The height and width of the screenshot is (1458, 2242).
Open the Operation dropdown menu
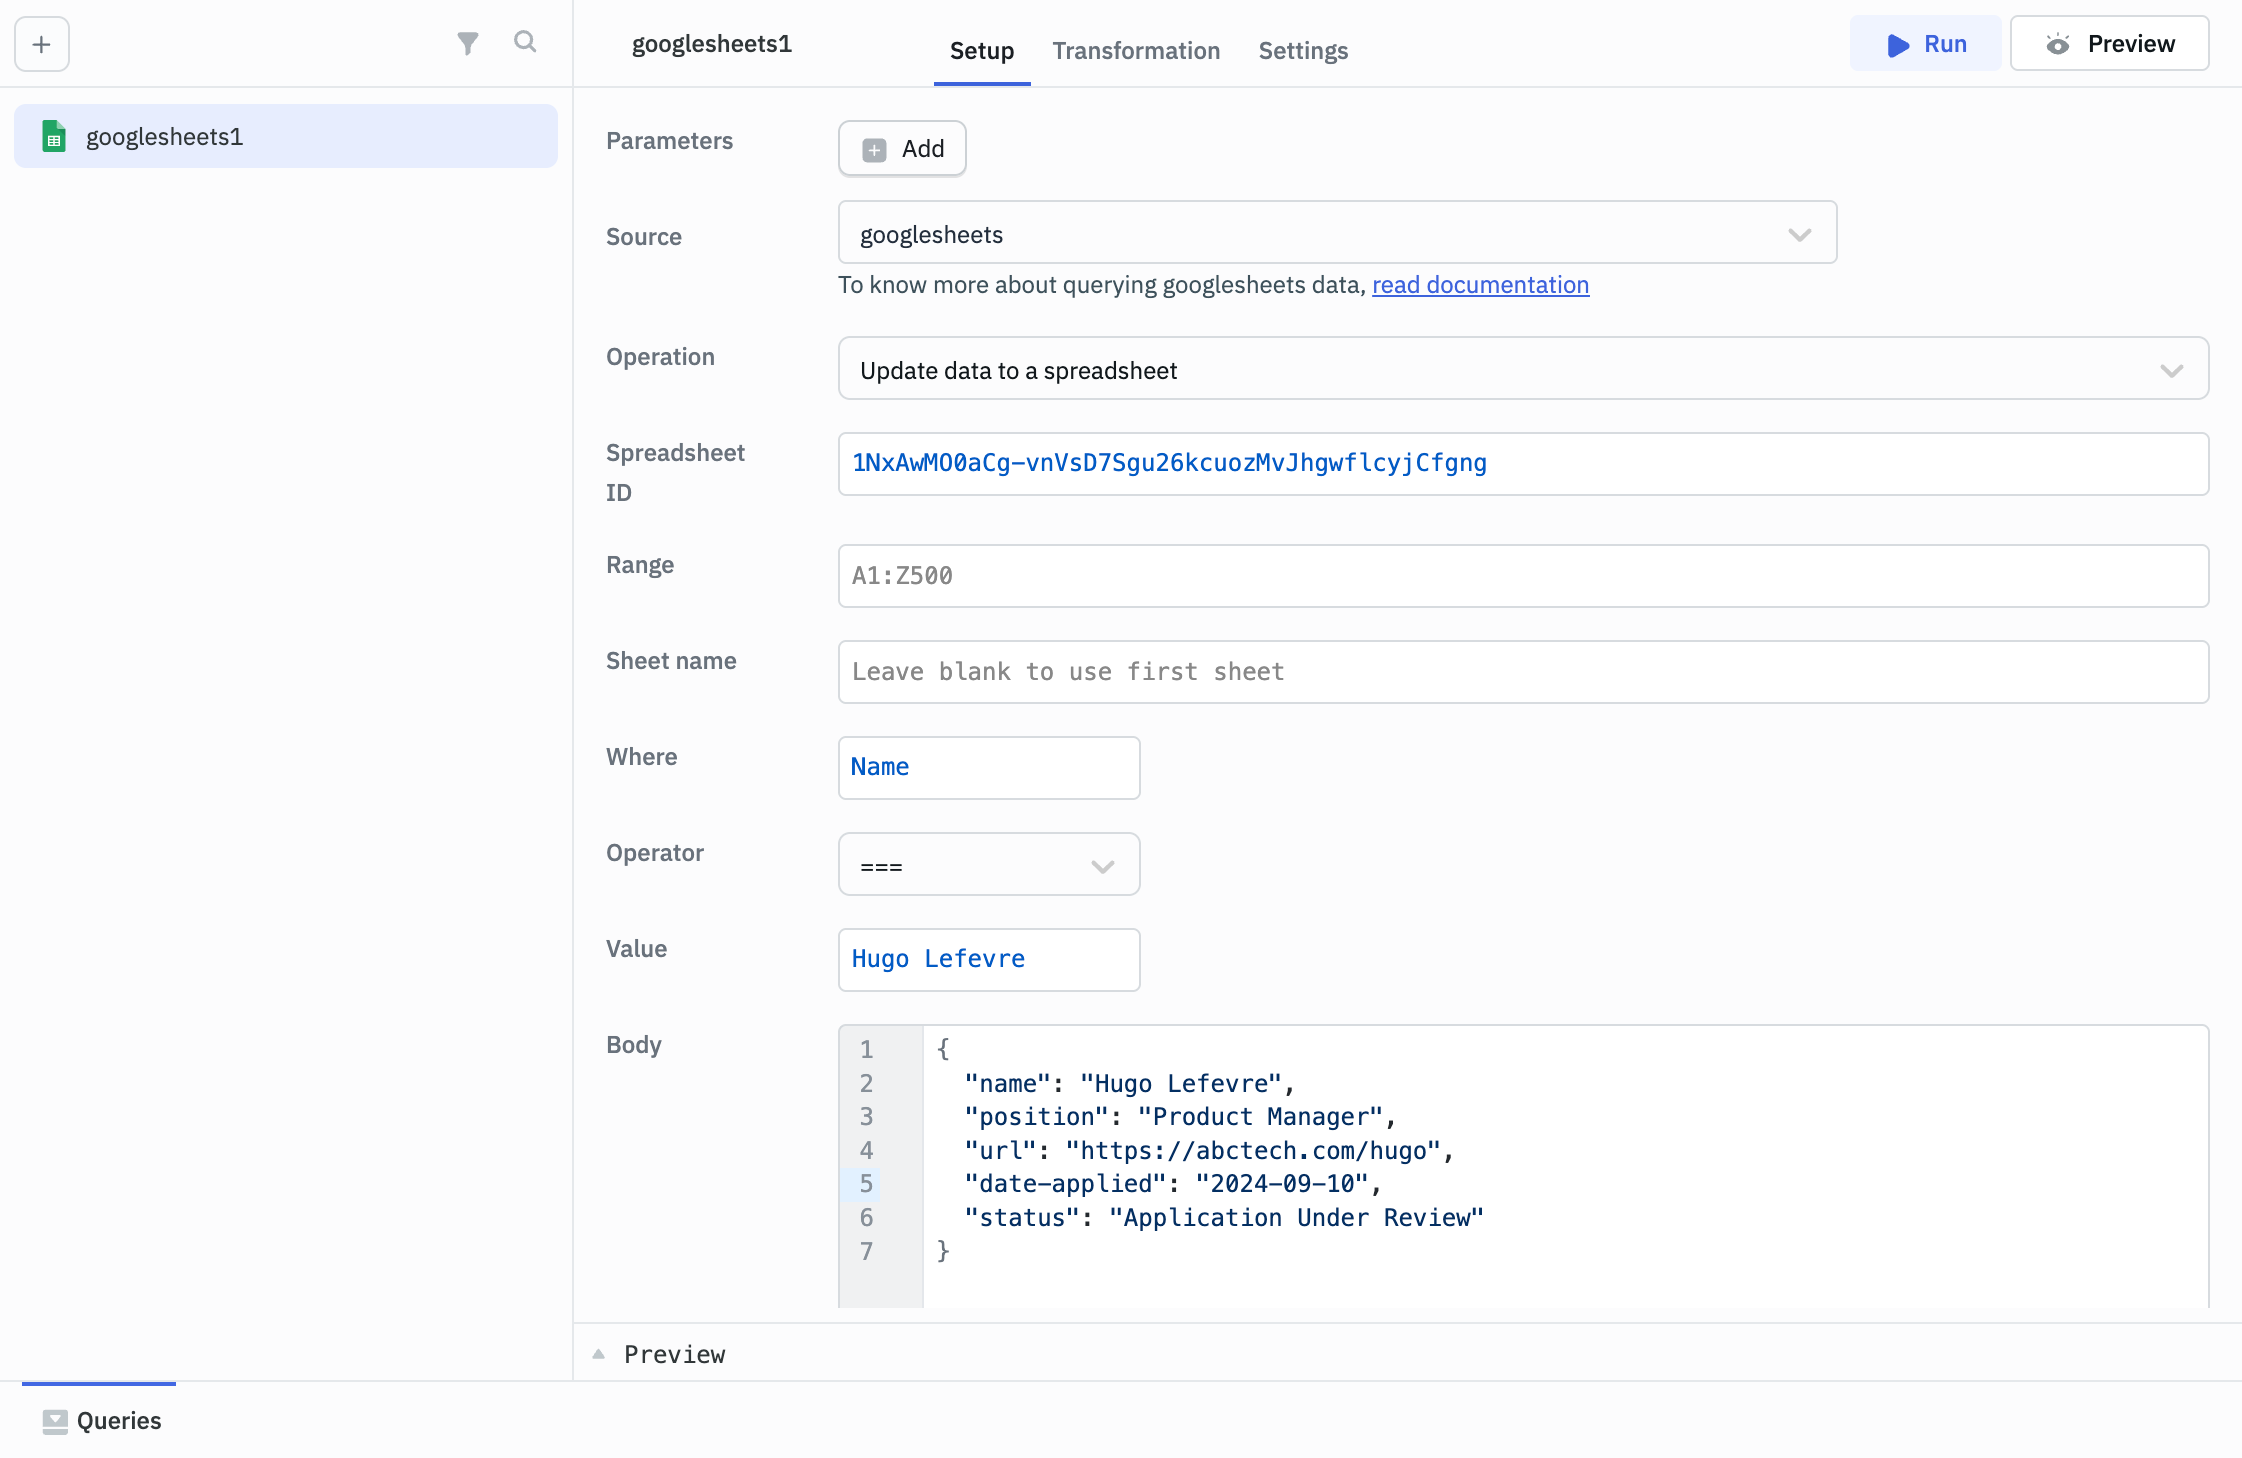1522,370
